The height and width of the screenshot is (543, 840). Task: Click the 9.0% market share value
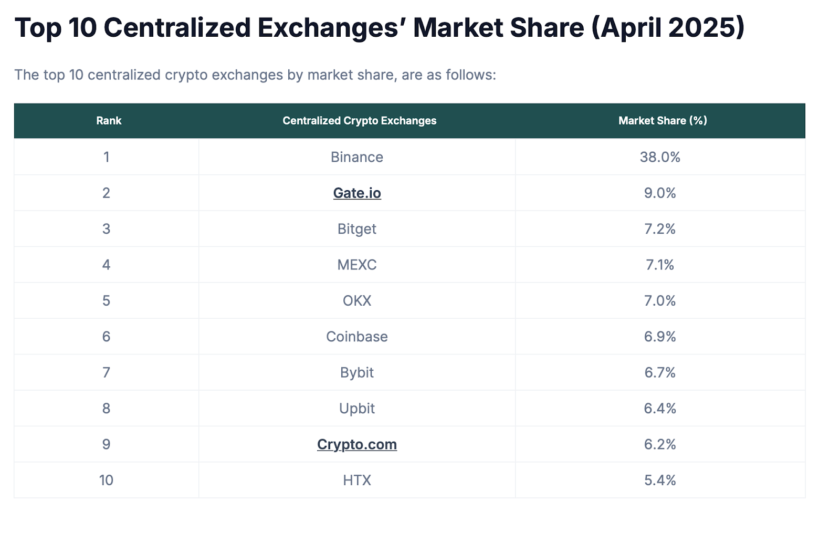660,193
